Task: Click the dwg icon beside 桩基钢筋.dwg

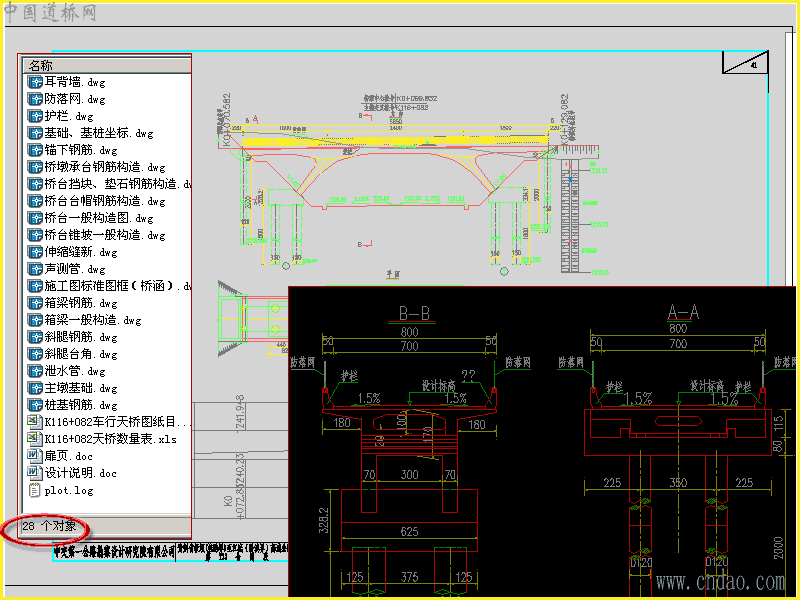Action: (x=35, y=405)
